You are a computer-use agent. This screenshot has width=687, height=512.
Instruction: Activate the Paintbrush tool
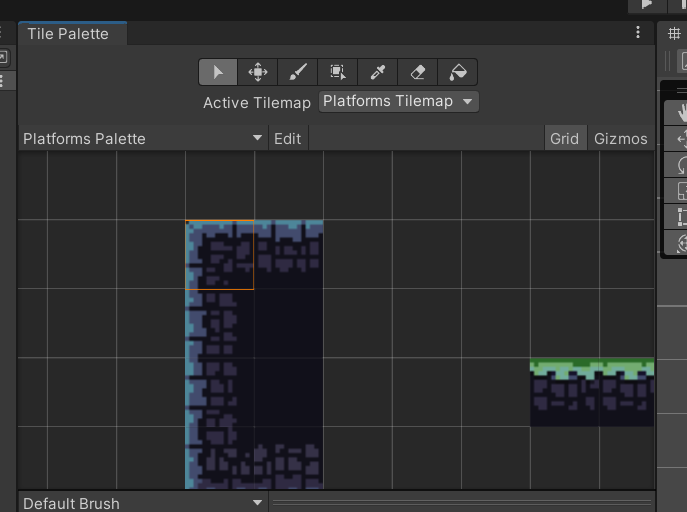(x=297, y=72)
